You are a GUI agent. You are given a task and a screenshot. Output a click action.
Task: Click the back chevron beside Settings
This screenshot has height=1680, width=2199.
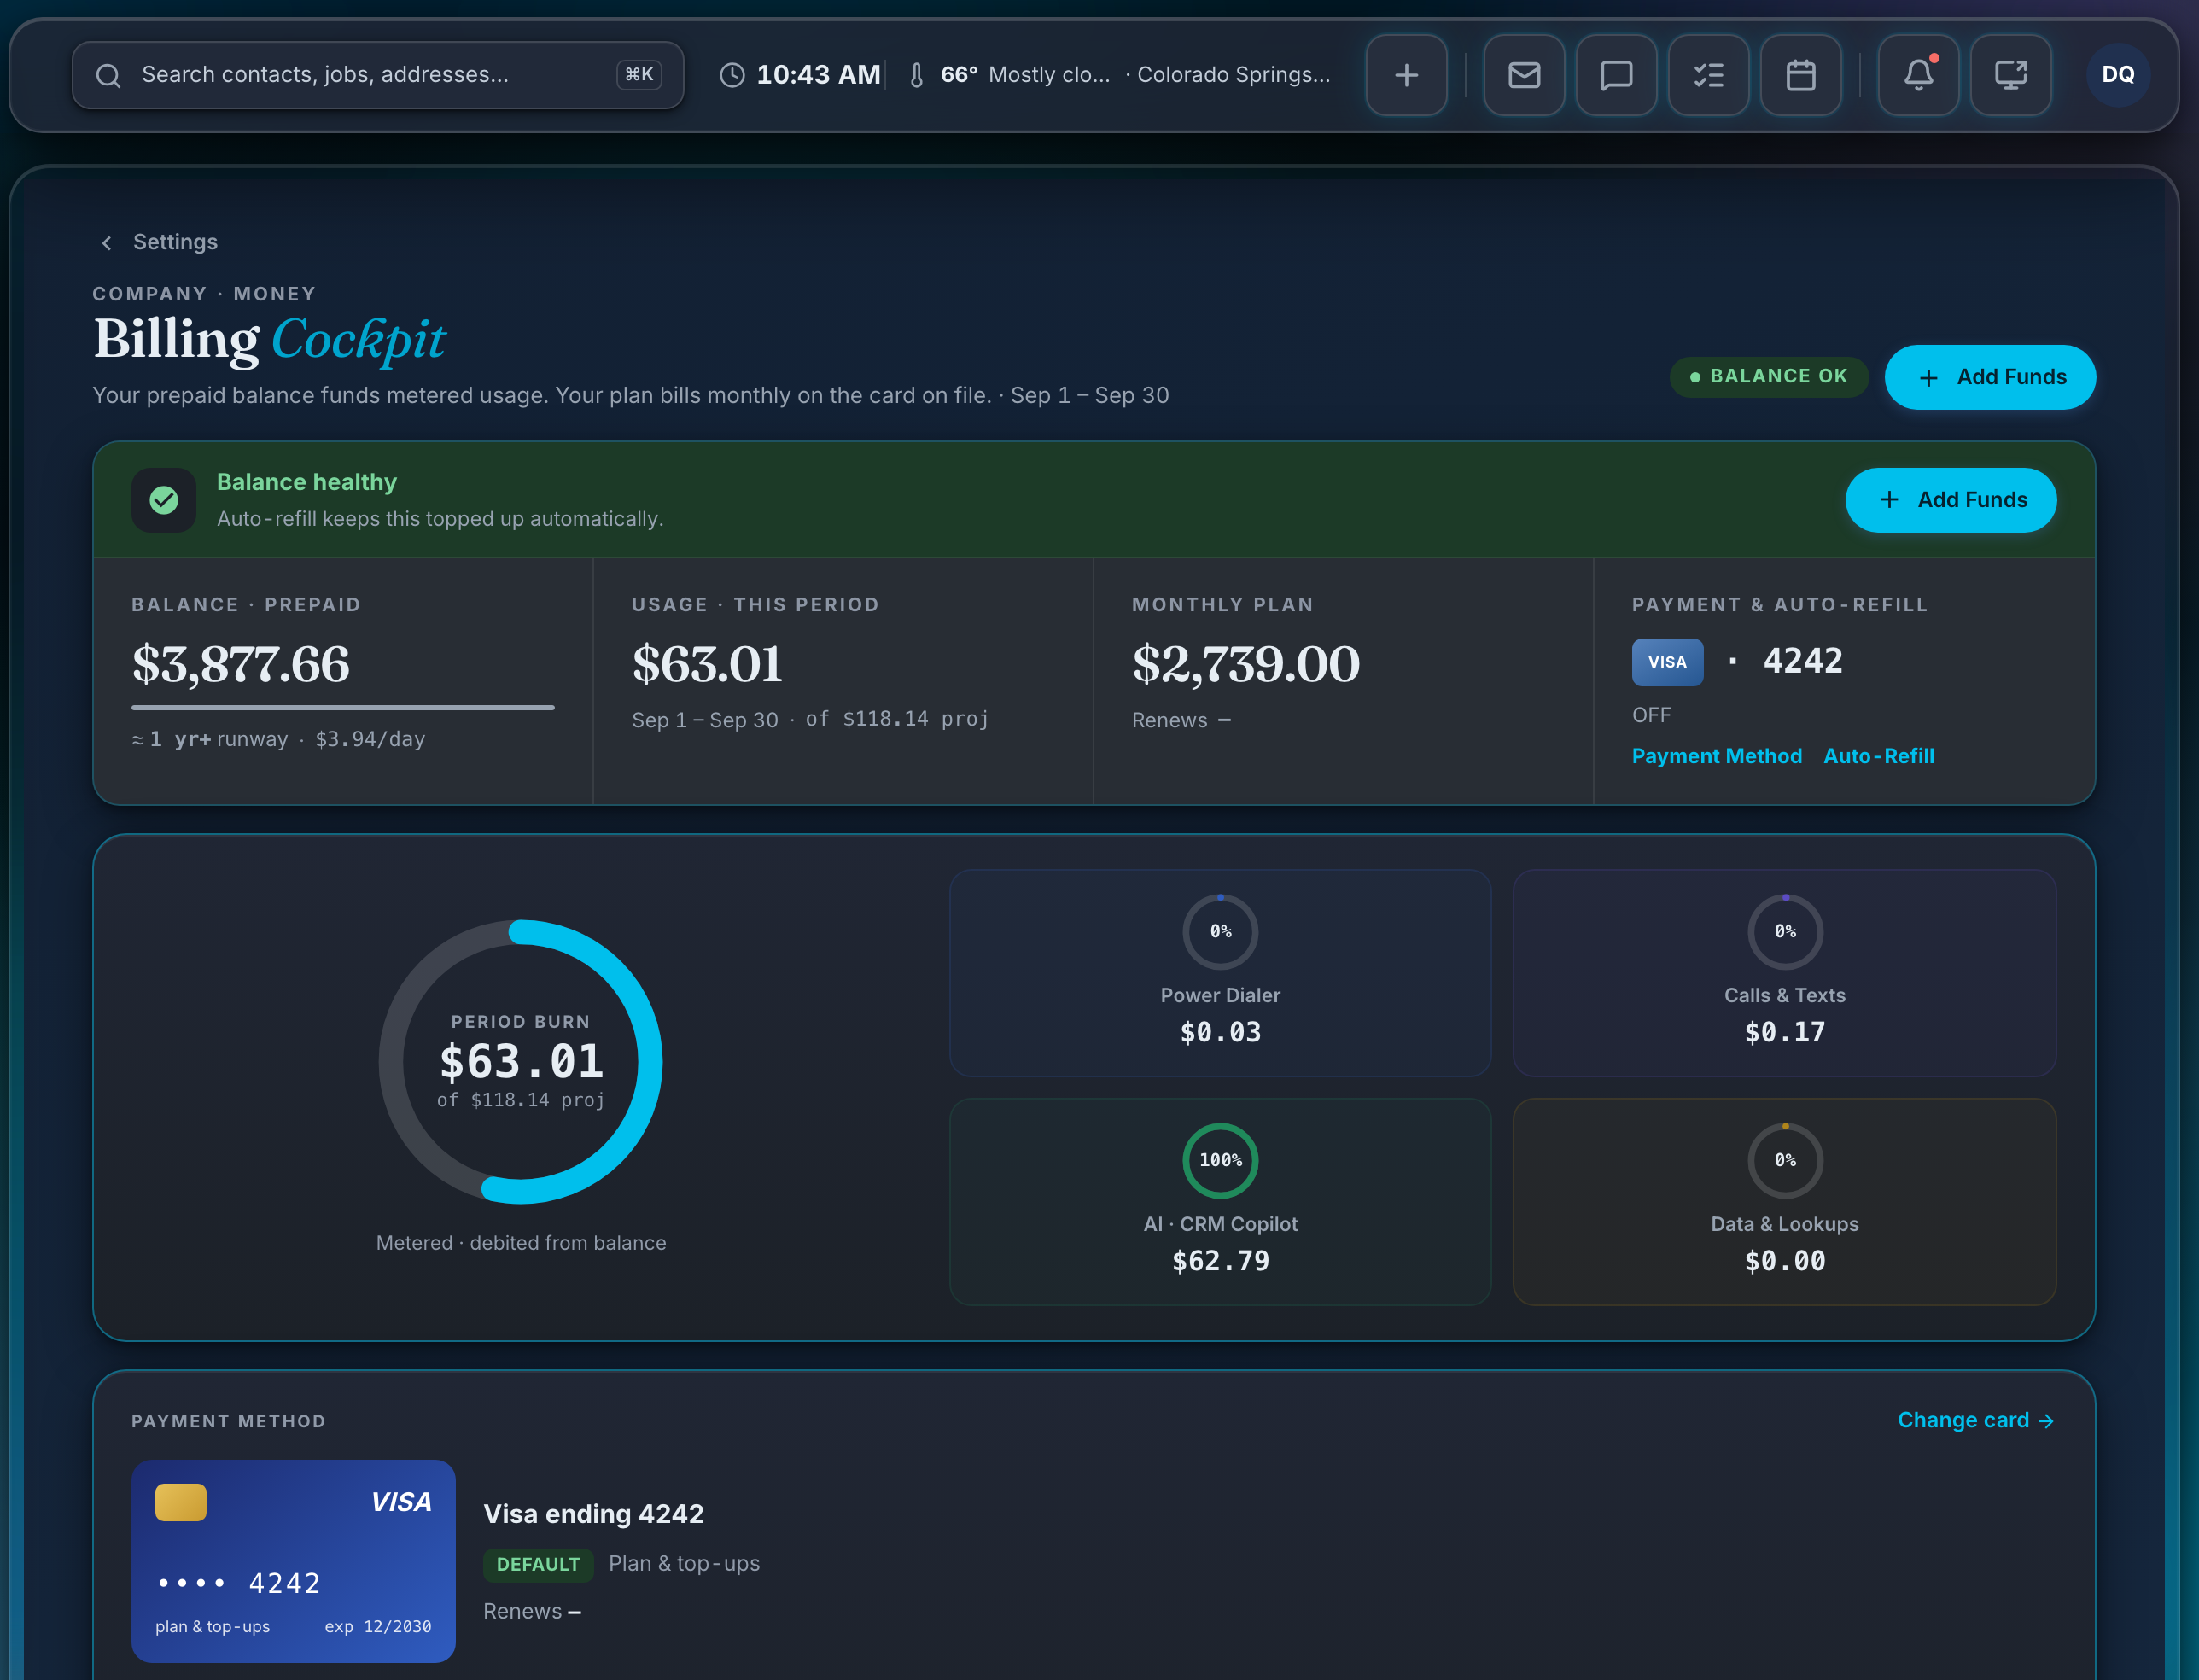coord(107,243)
